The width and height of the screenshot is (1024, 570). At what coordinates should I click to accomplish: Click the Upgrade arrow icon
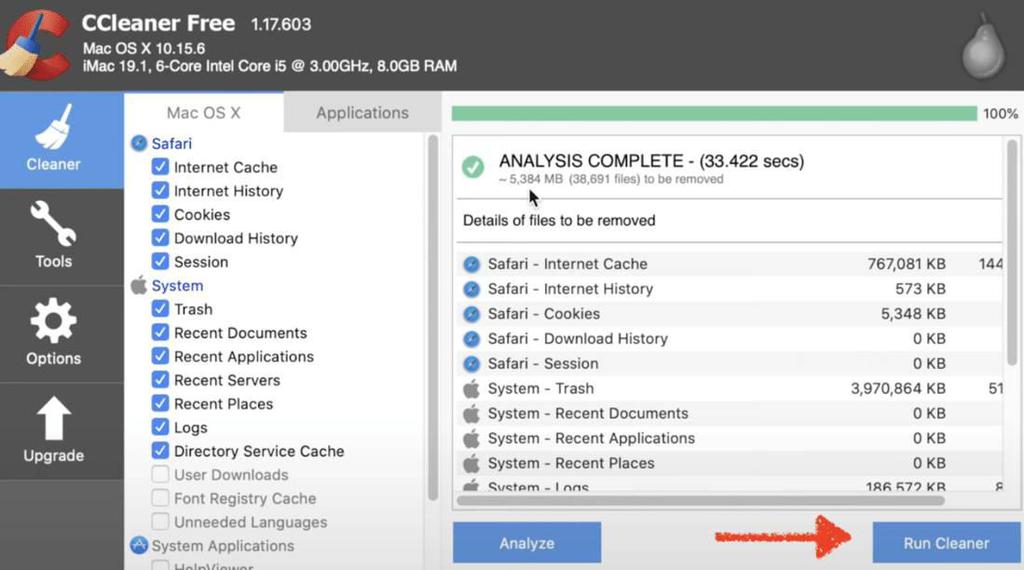coord(53,419)
